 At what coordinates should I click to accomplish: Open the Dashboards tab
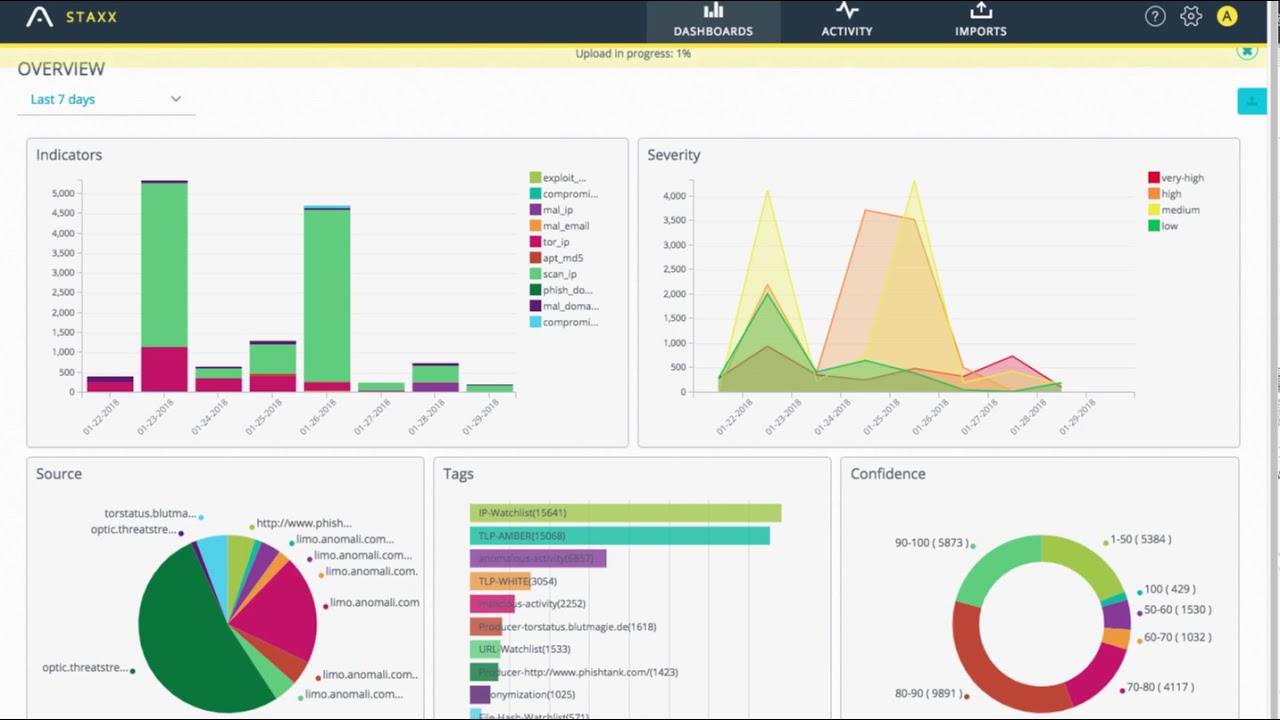(713, 21)
